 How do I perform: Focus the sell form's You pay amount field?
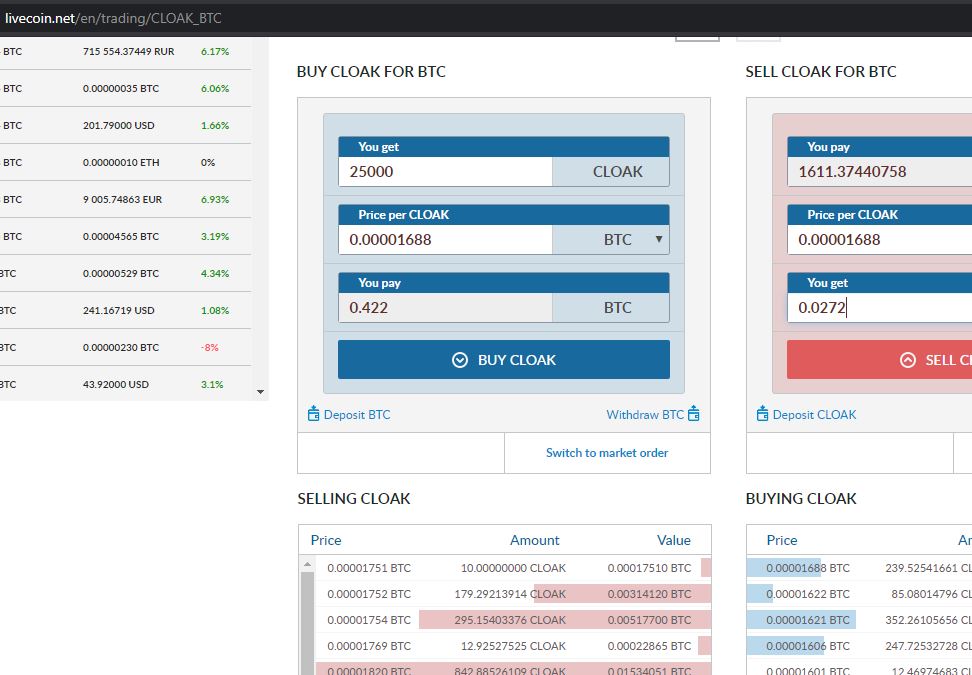click(x=880, y=172)
